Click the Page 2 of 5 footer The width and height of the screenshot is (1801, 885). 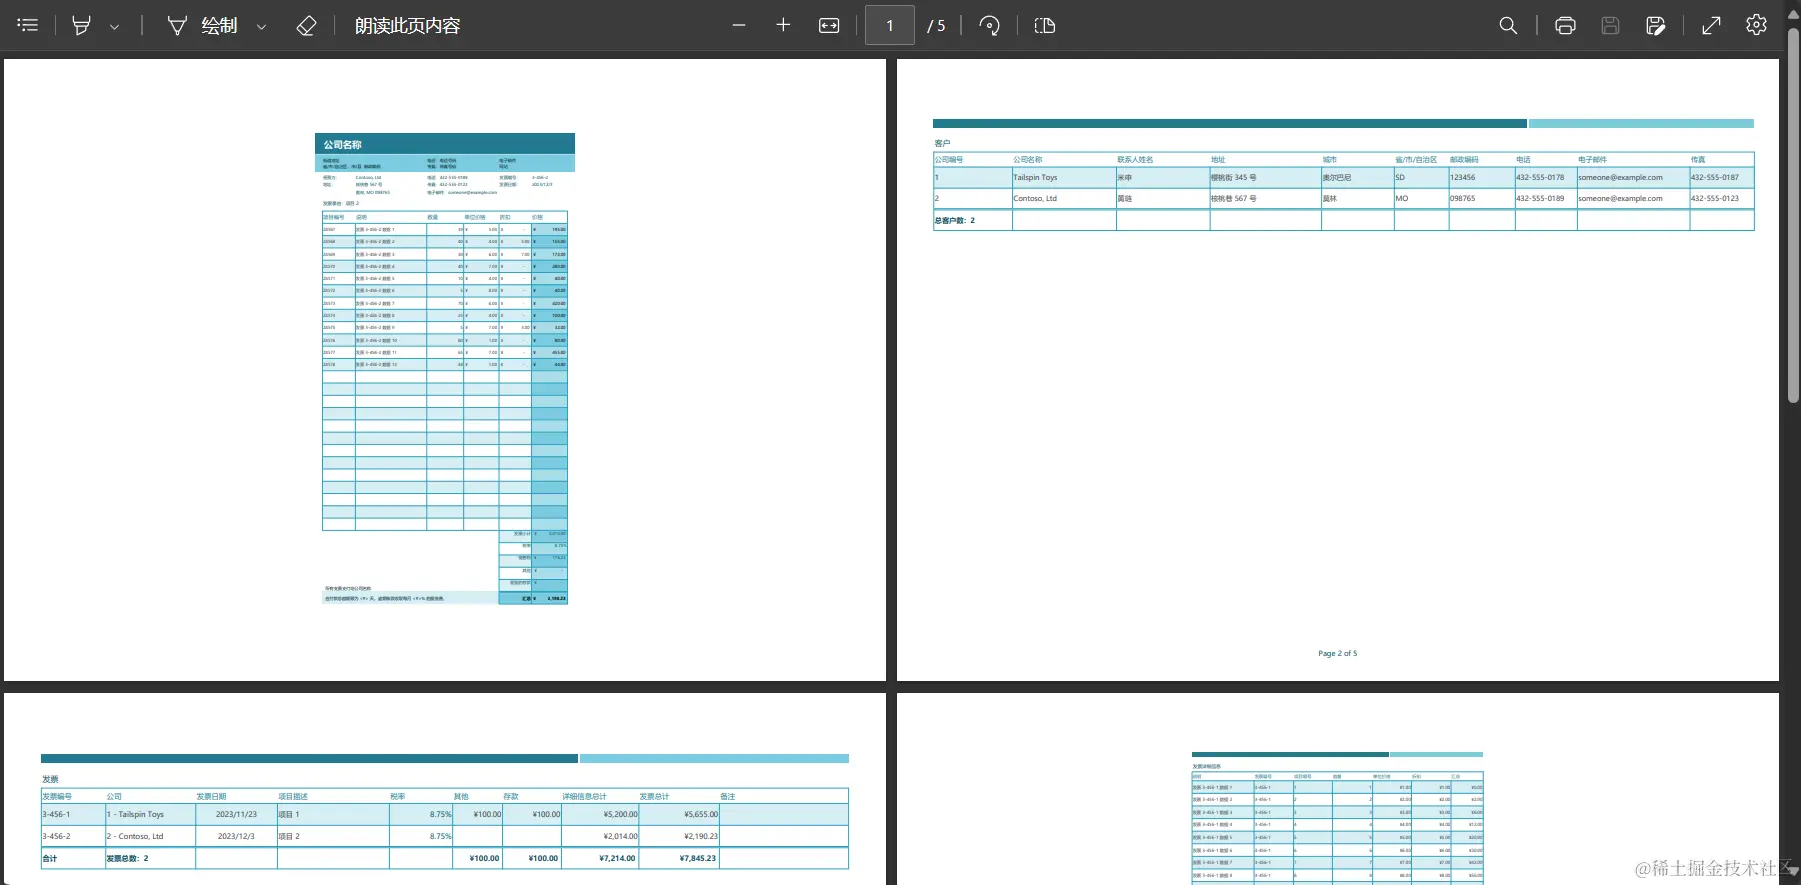tap(1337, 653)
